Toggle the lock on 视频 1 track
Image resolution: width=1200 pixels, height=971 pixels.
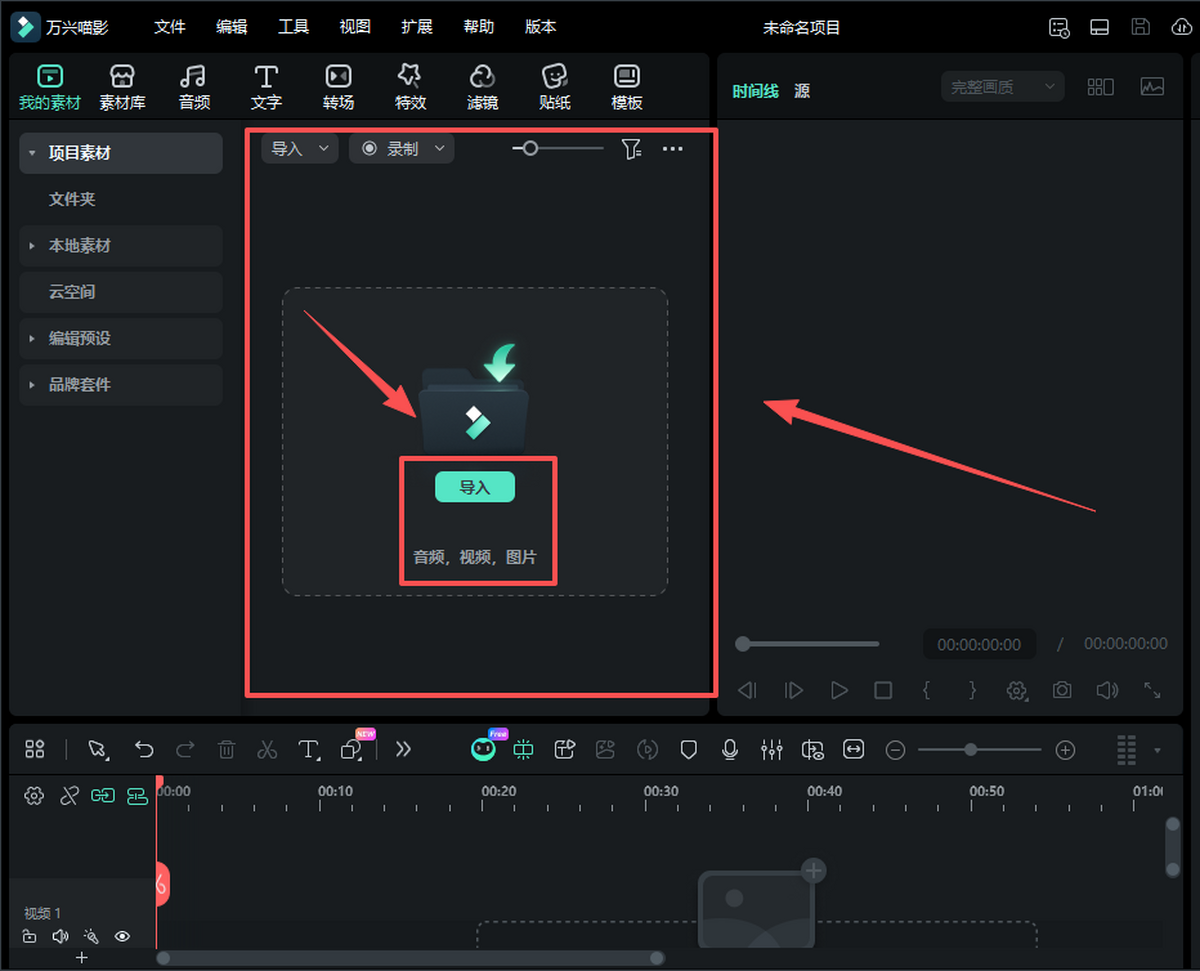(30, 937)
